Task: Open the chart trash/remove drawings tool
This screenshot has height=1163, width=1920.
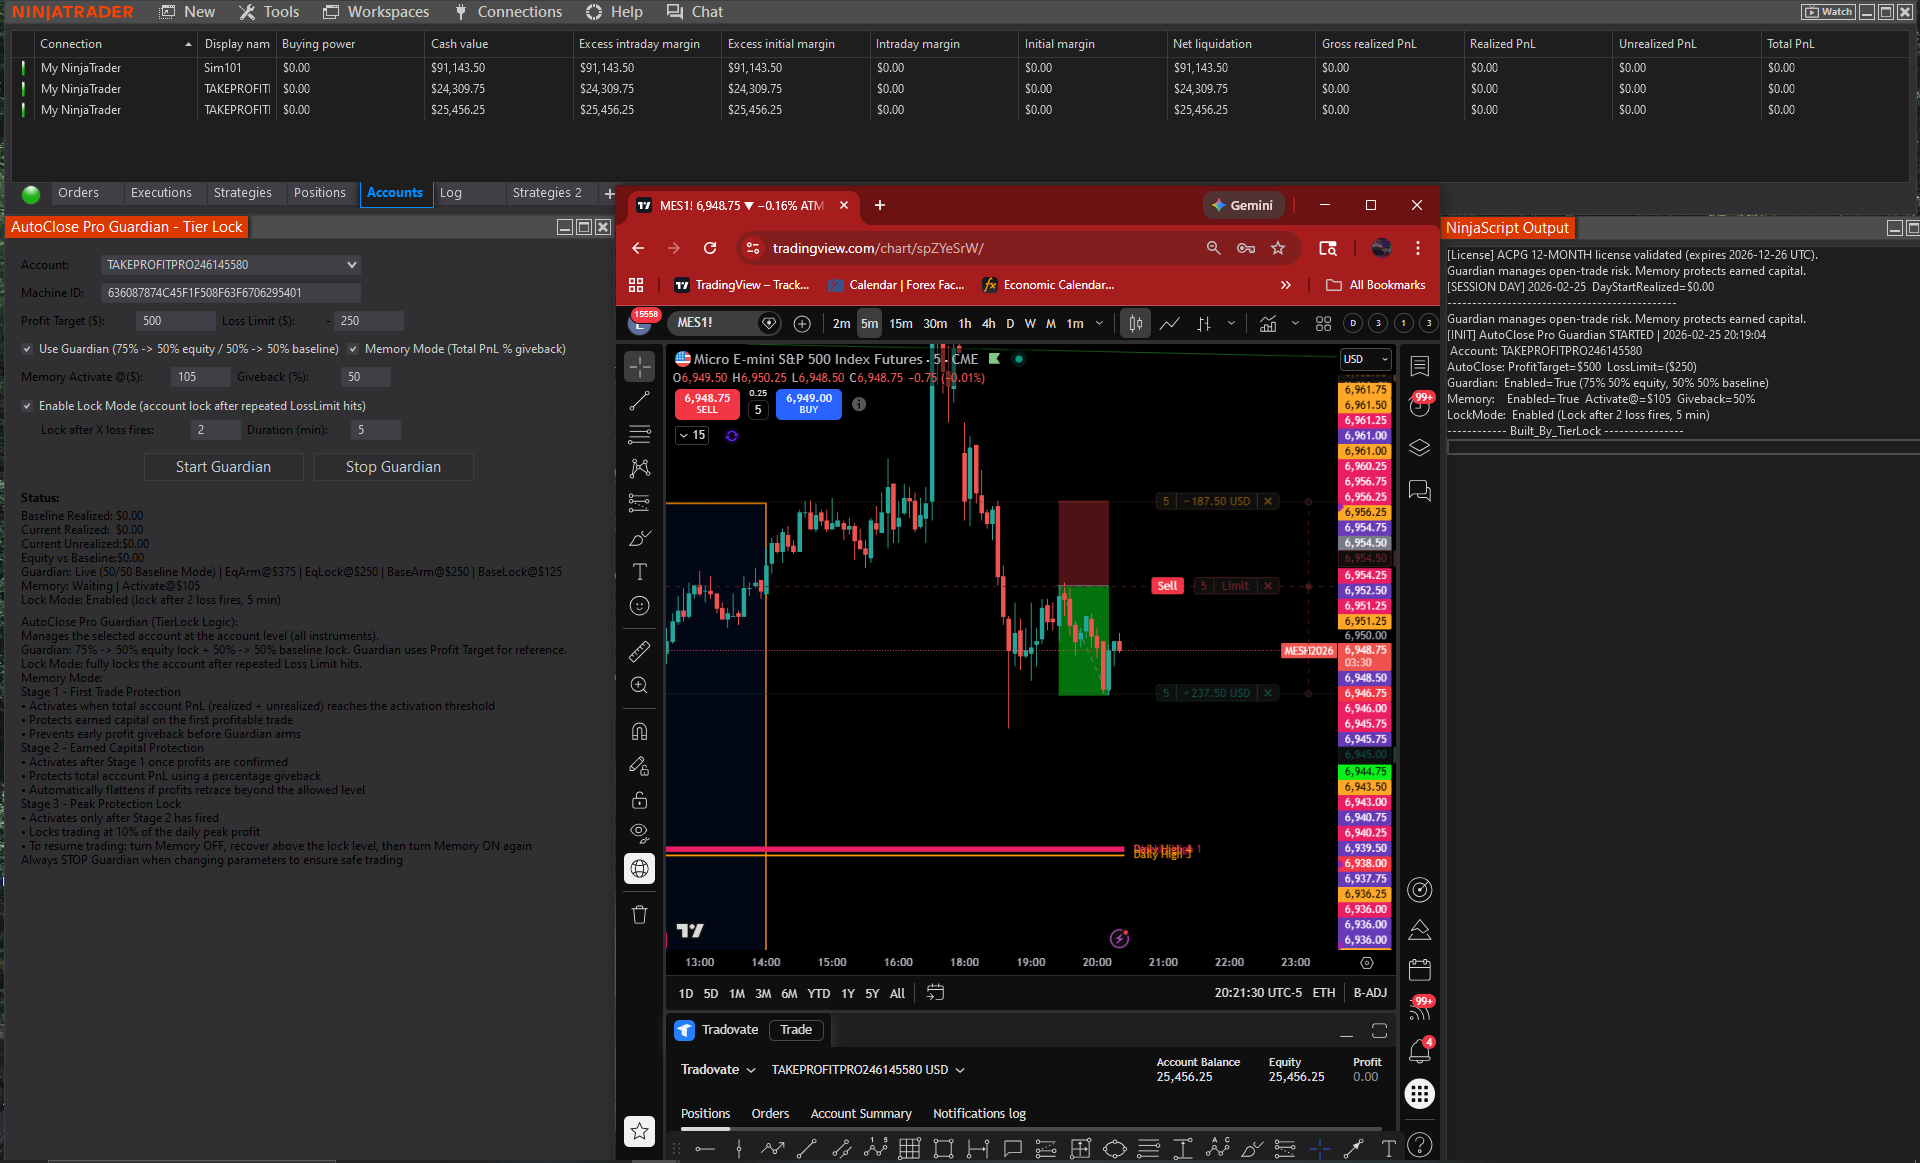Action: (x=639, y=914)
